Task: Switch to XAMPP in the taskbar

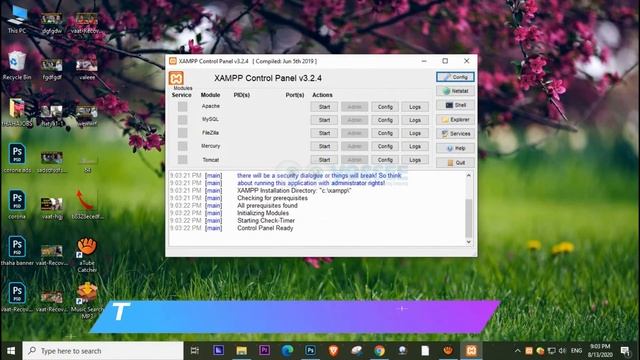Action: coord(471,351)
